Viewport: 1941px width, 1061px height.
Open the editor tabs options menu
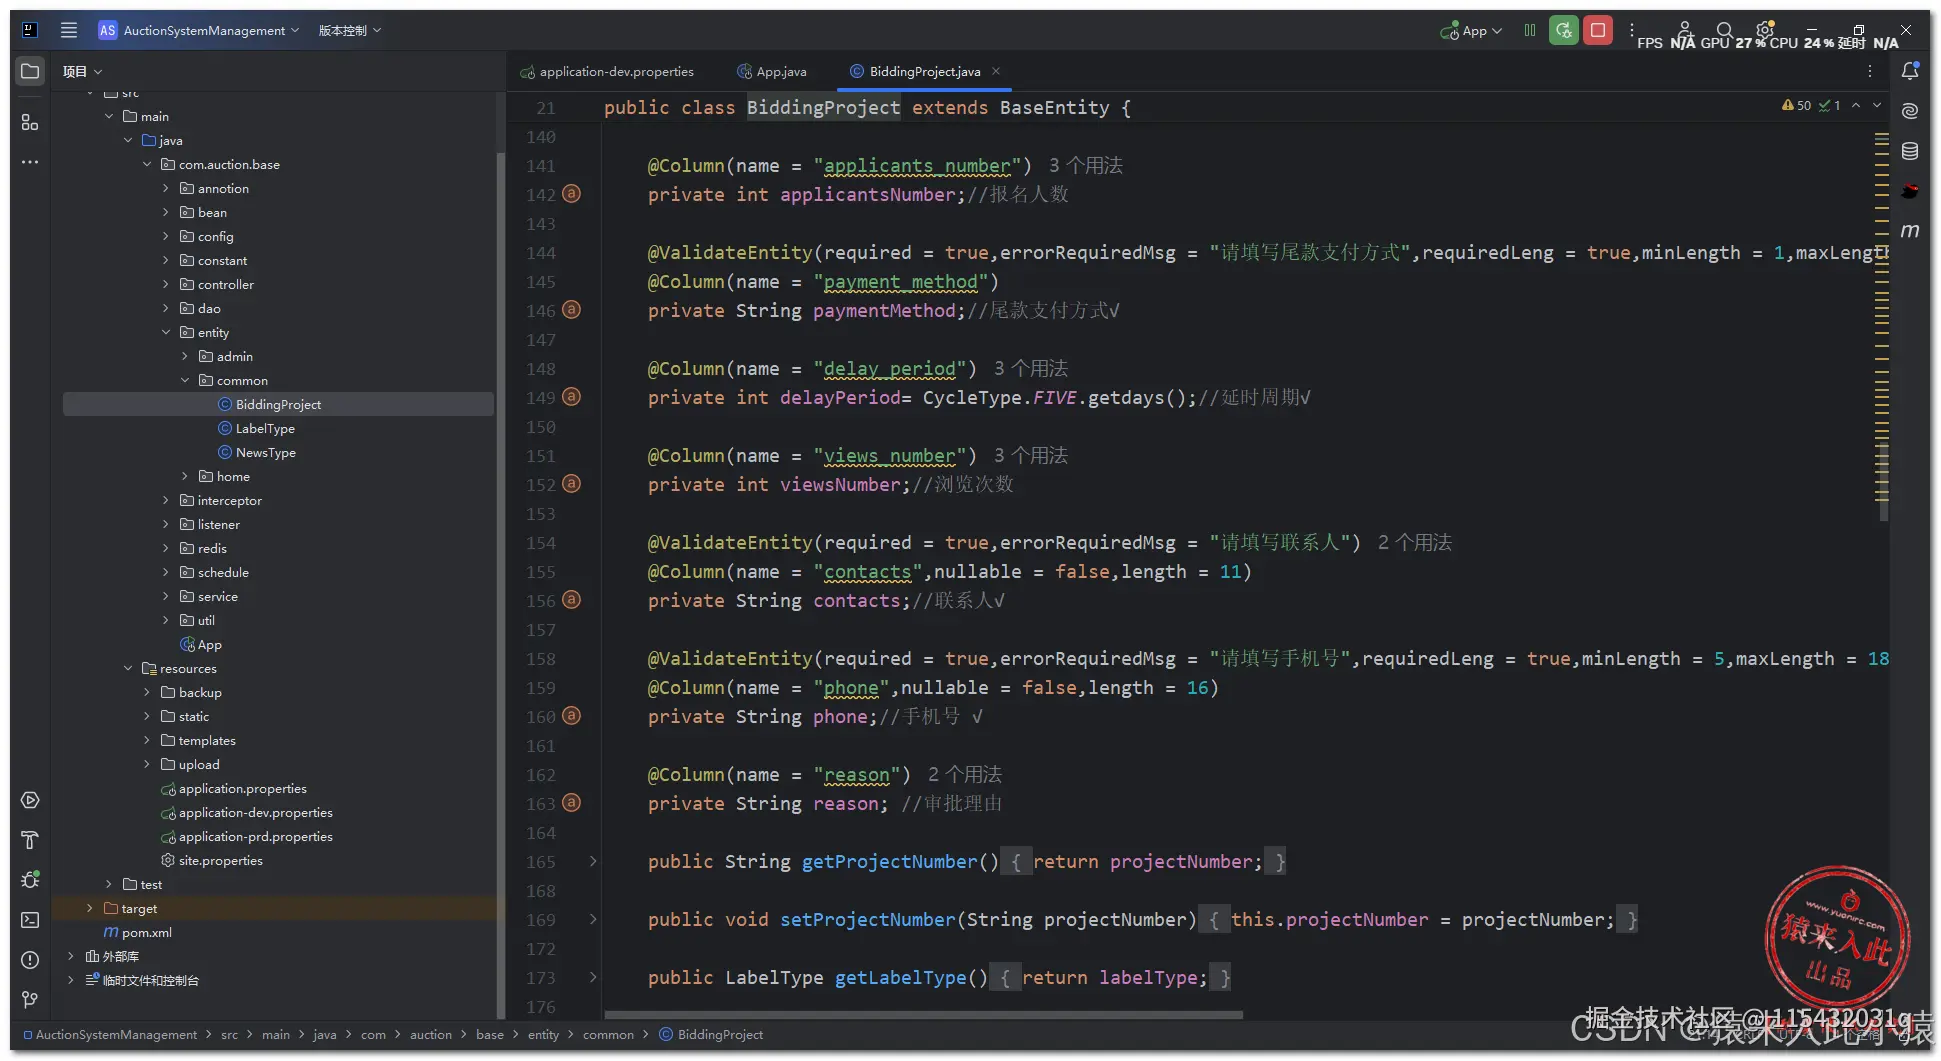coord(1870,71)
